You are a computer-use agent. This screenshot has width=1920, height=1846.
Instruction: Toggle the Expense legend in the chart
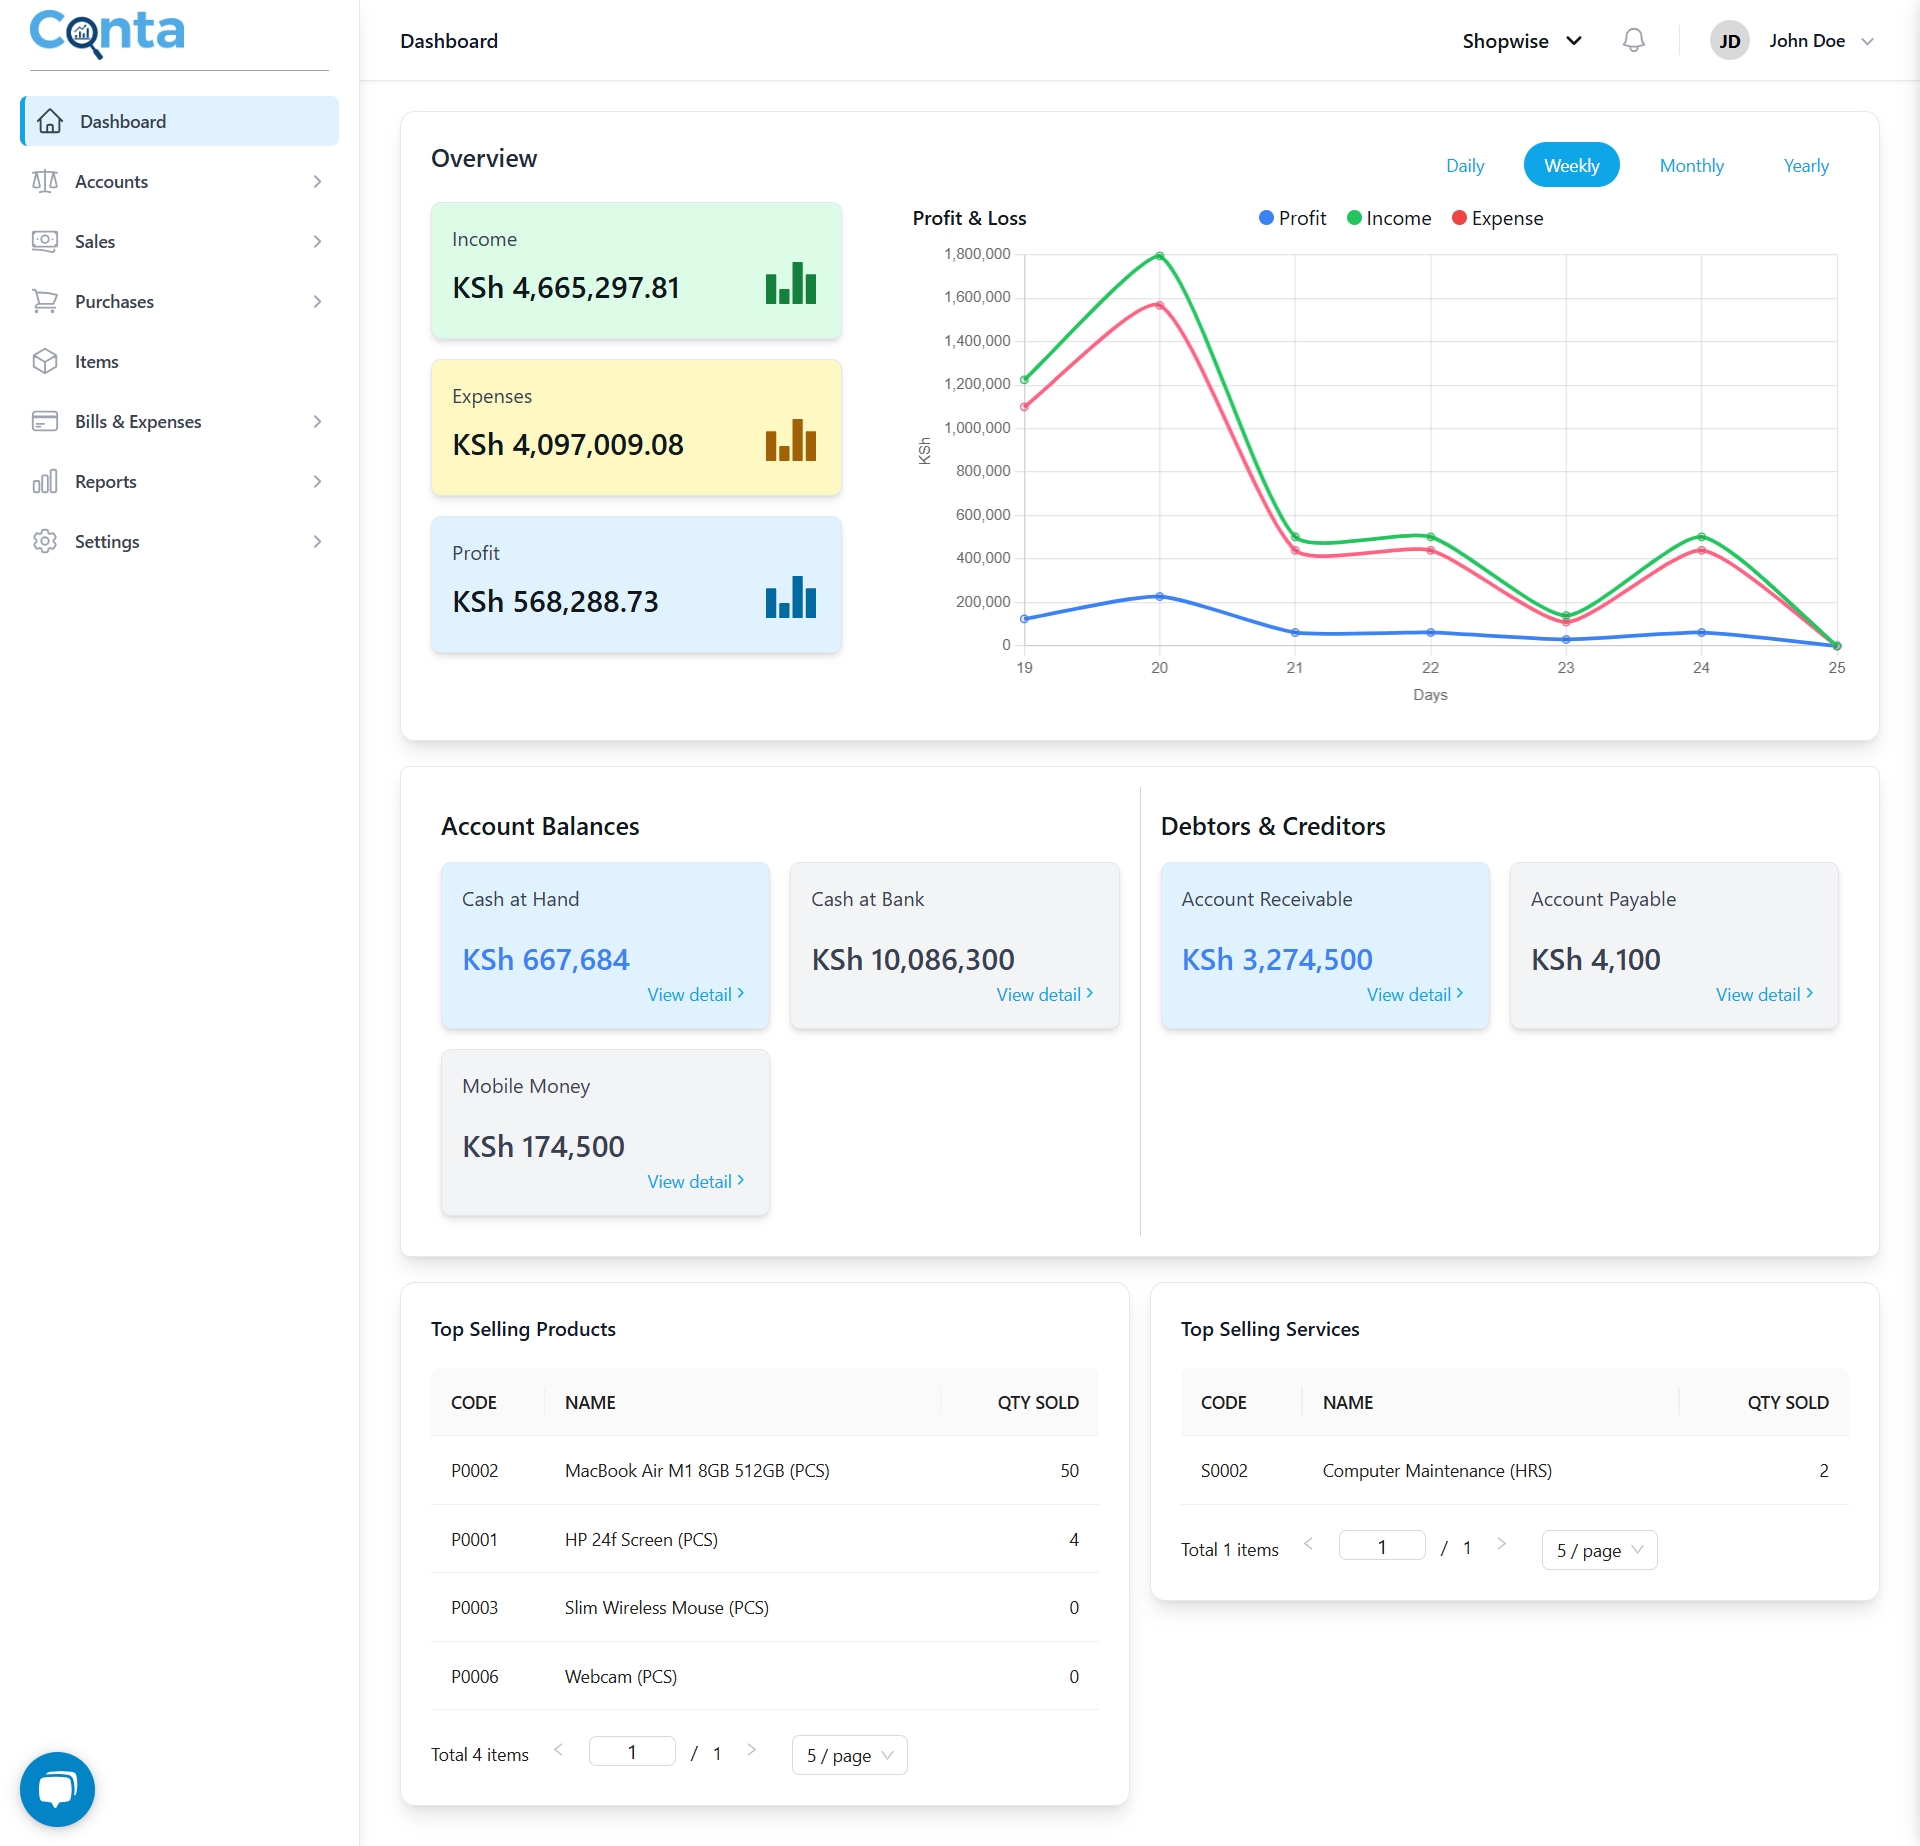click(x=1497, y=218)
